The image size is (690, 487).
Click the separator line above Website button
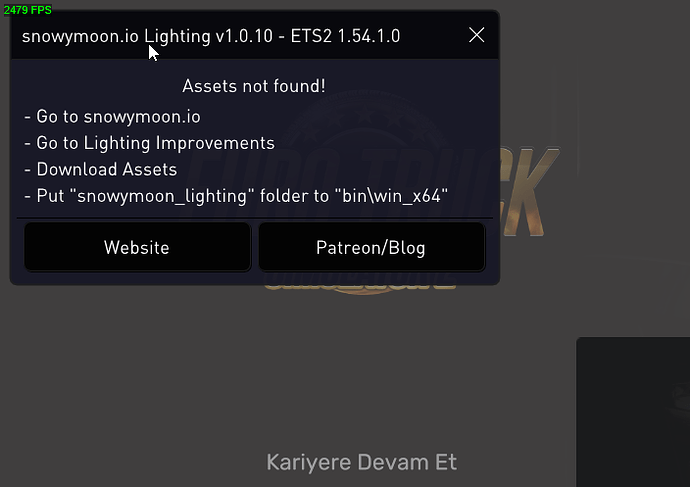255,217
